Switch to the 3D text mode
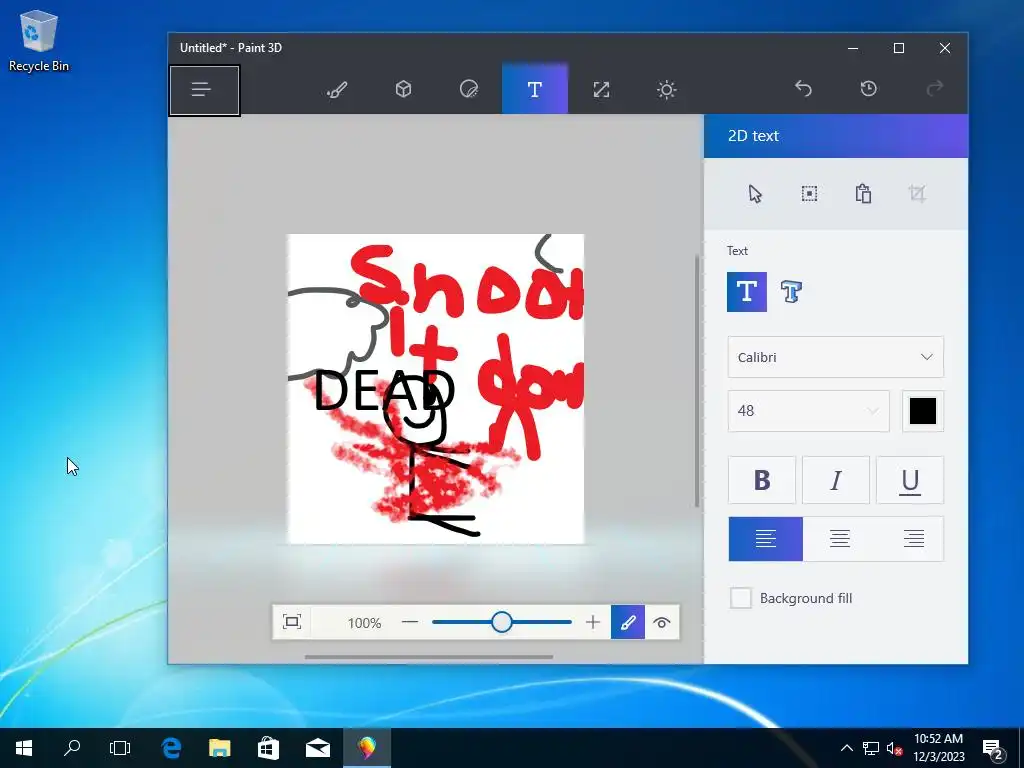Viewport: 1024px width, 768px height. [791, 291]
